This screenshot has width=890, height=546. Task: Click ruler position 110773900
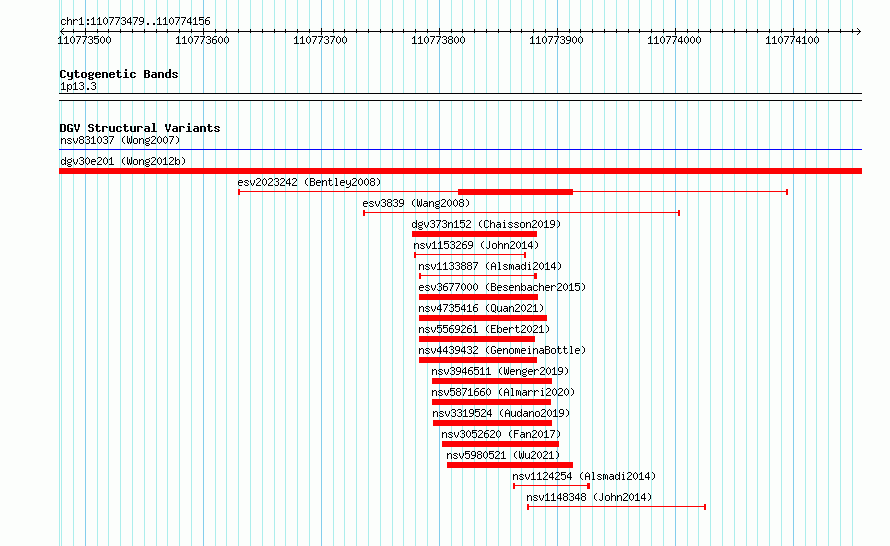[x=557, y=40]
